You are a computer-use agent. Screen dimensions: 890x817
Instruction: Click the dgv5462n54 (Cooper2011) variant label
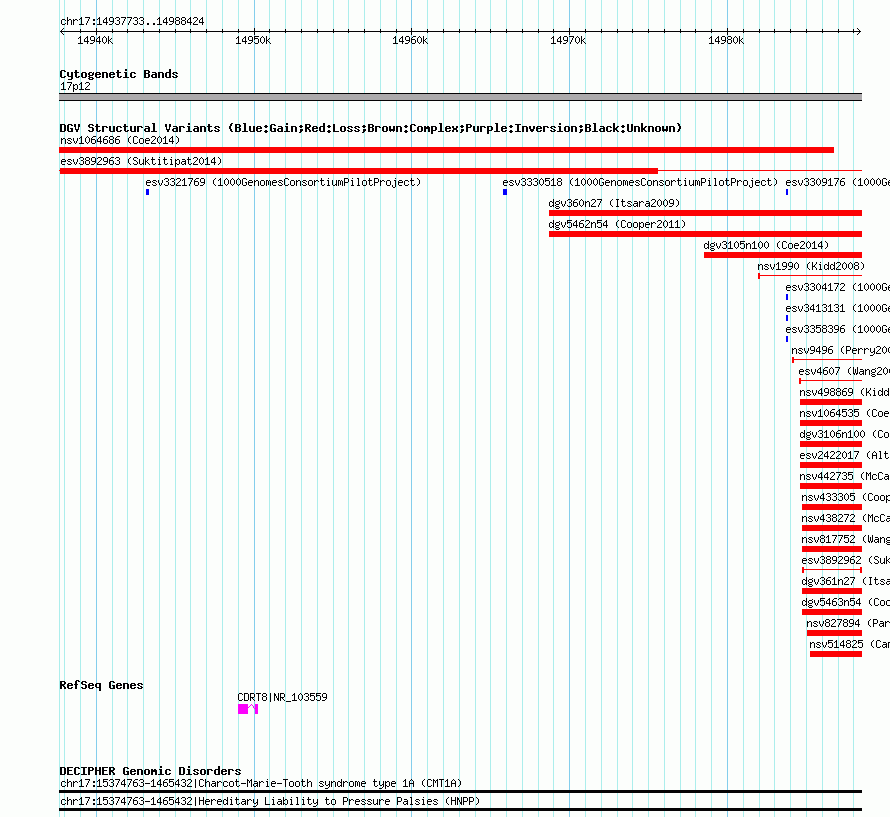(x=617, y=224)
